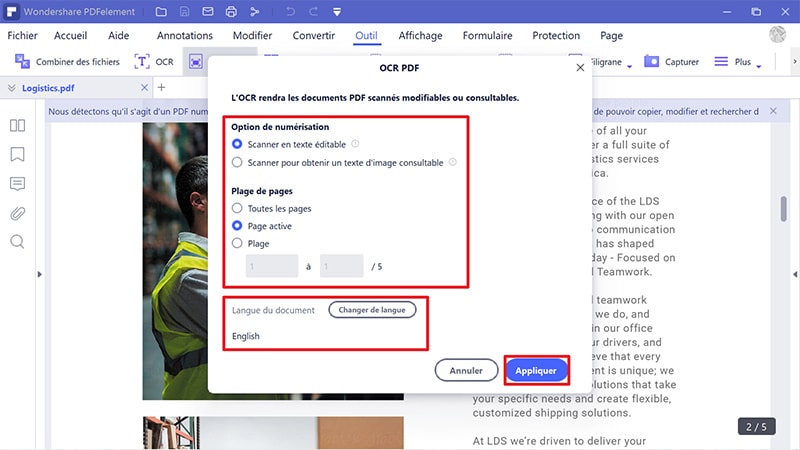Switch to the Modifier tab
This screenshot has height=450, width=800.
click(x=252, y=35)
